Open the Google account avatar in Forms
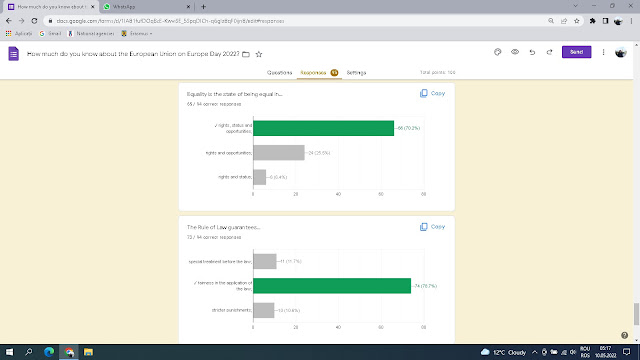This screenshot has height=360, width=640. tap(620, 52)
